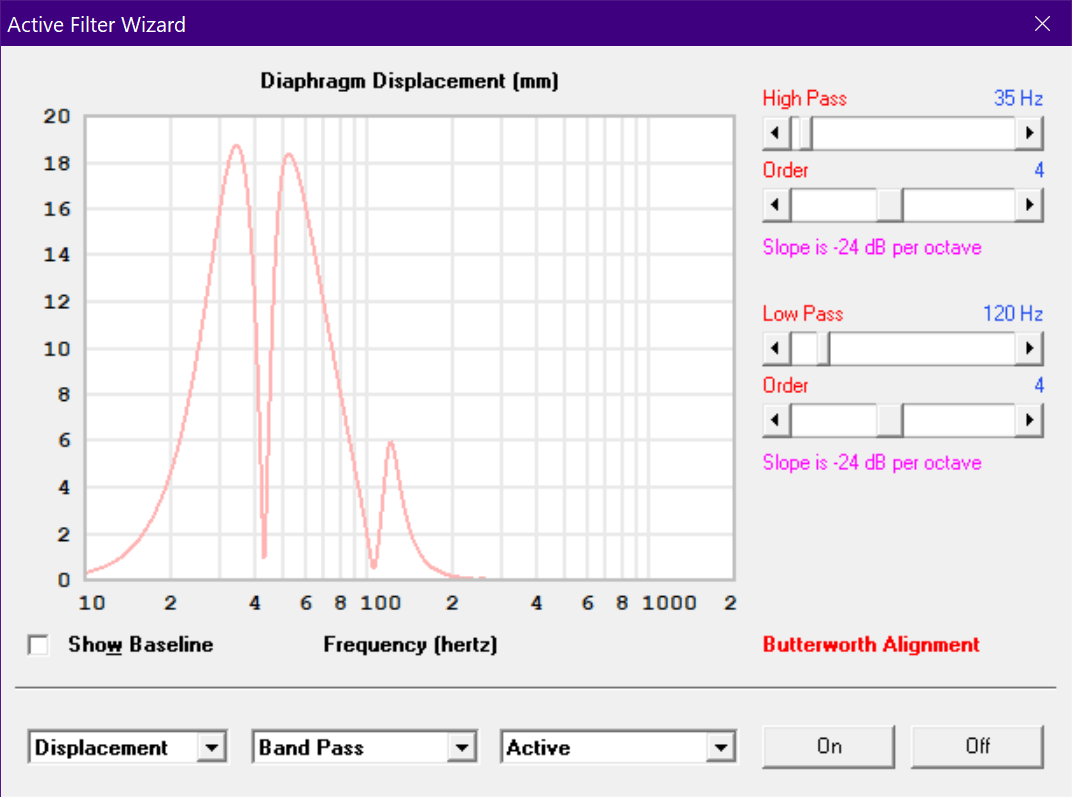Image resolution: width=1072 pixels, height=797 pixels.
Task: Decrease Low Pass Order with left arrow
Action: coord(776,420)
